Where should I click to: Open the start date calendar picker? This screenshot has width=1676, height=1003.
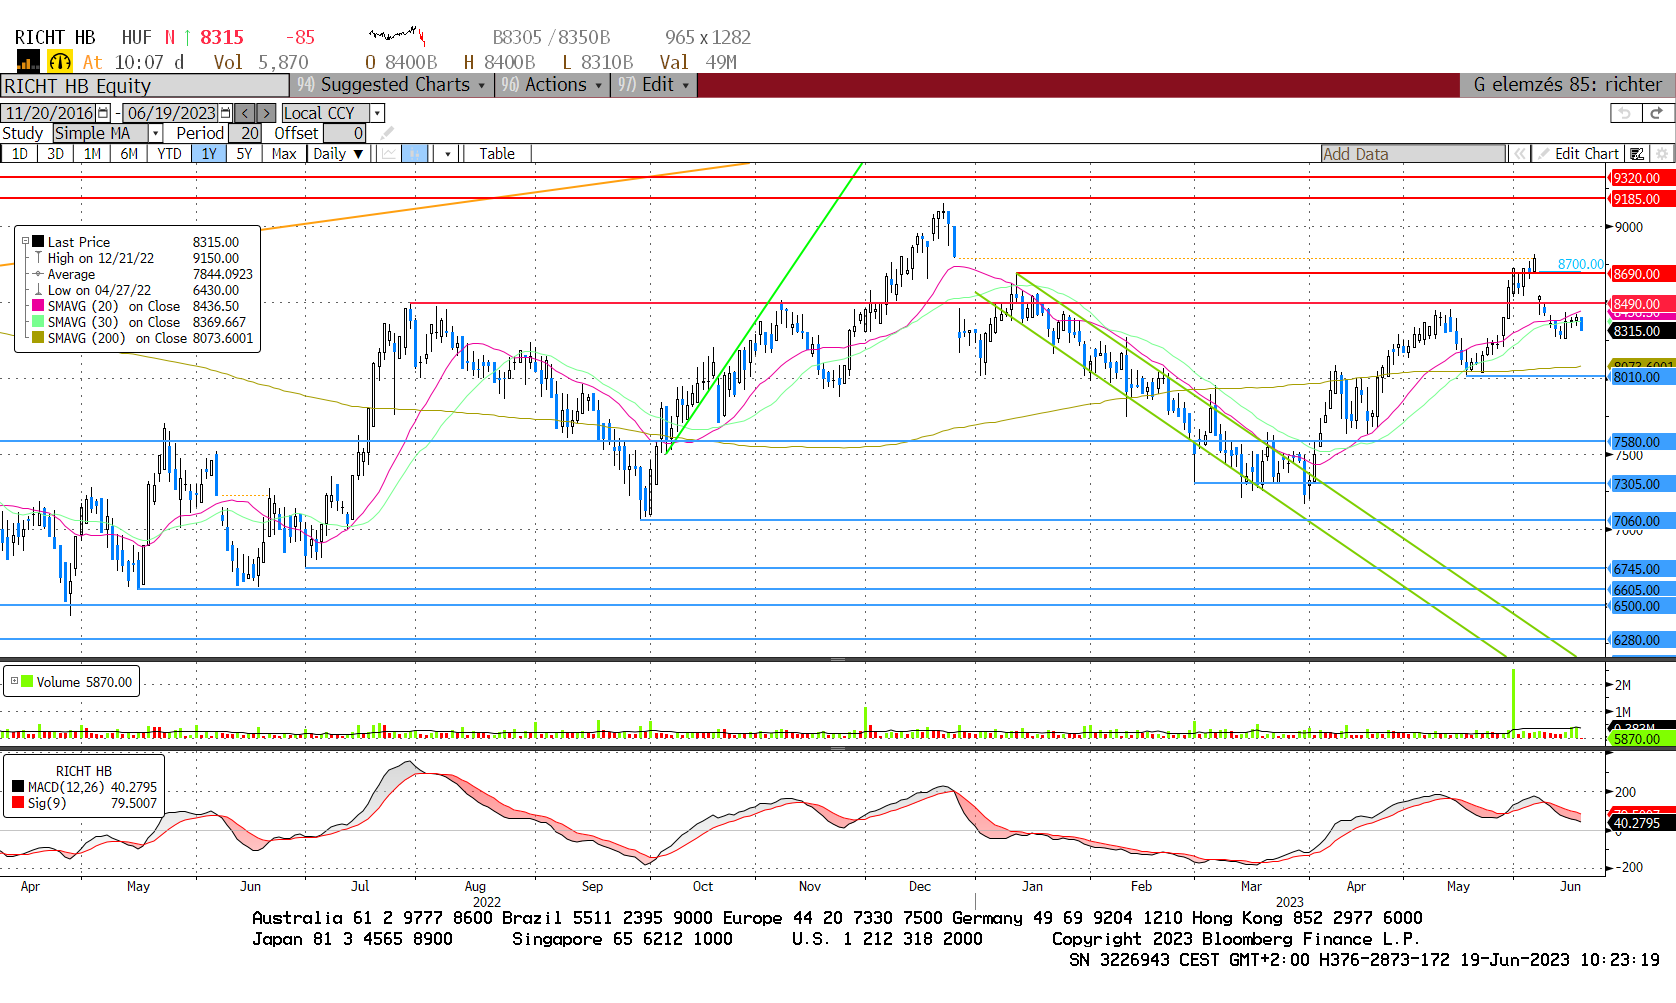pos(103,113)
